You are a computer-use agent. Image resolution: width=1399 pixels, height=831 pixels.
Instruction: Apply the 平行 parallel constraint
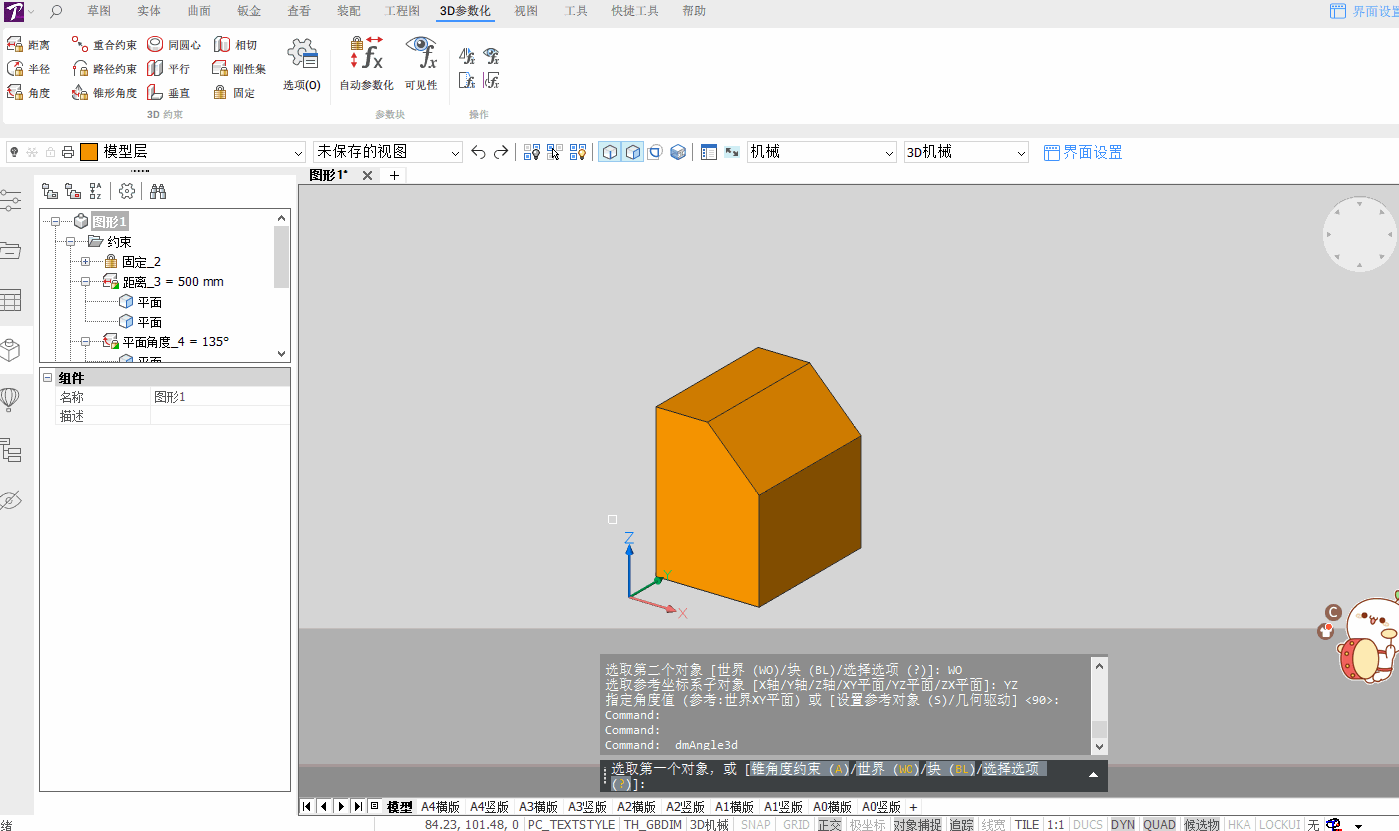click(169, 69)
